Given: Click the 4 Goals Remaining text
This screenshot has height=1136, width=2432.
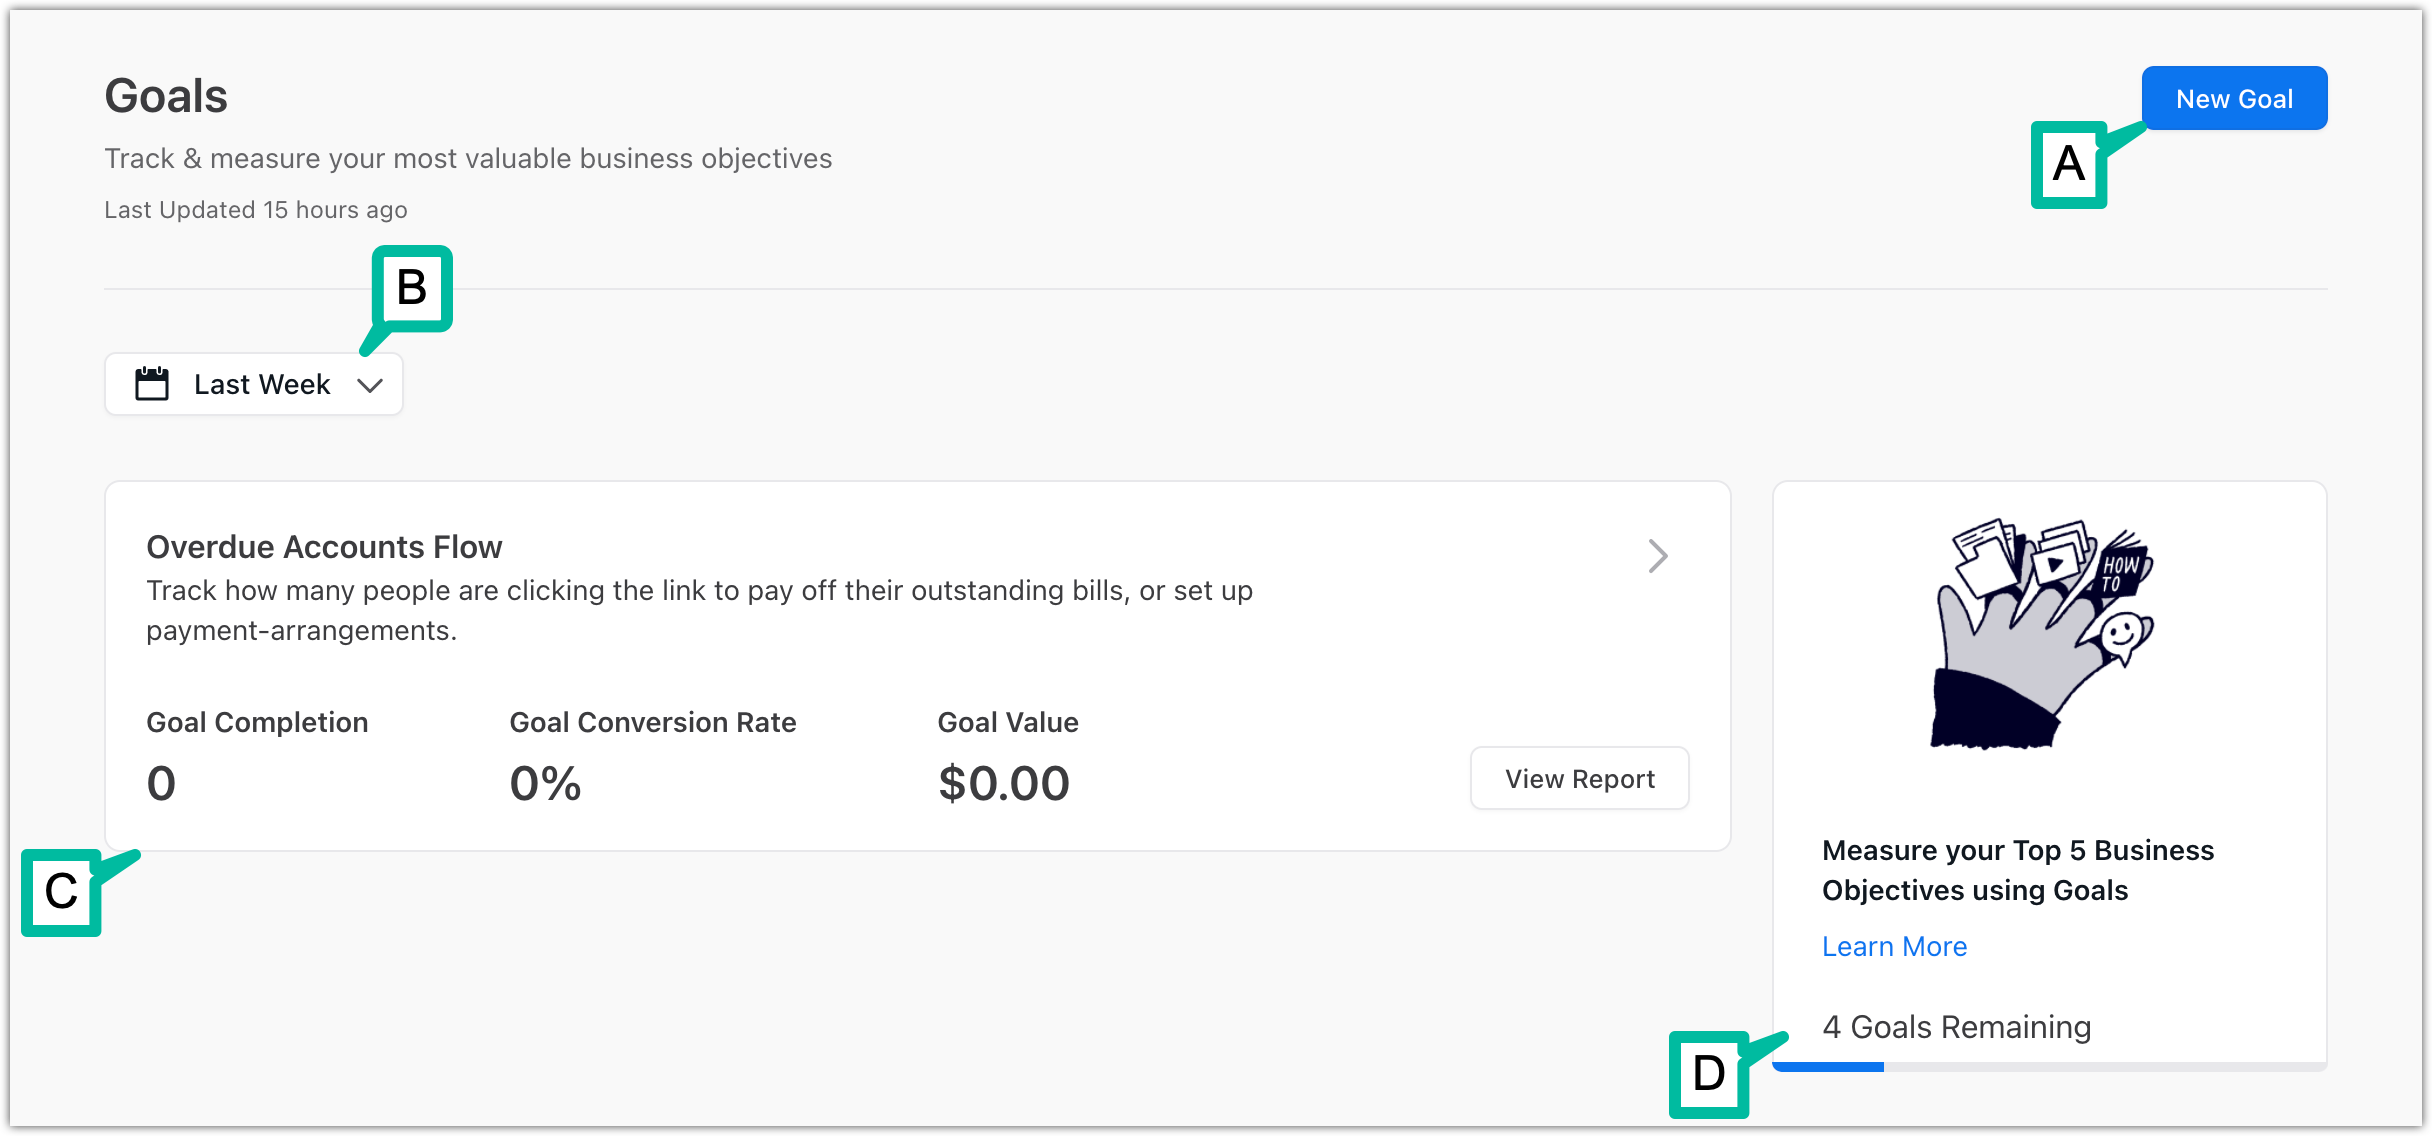Looking at the screenshot, I should [1956, 1027].
